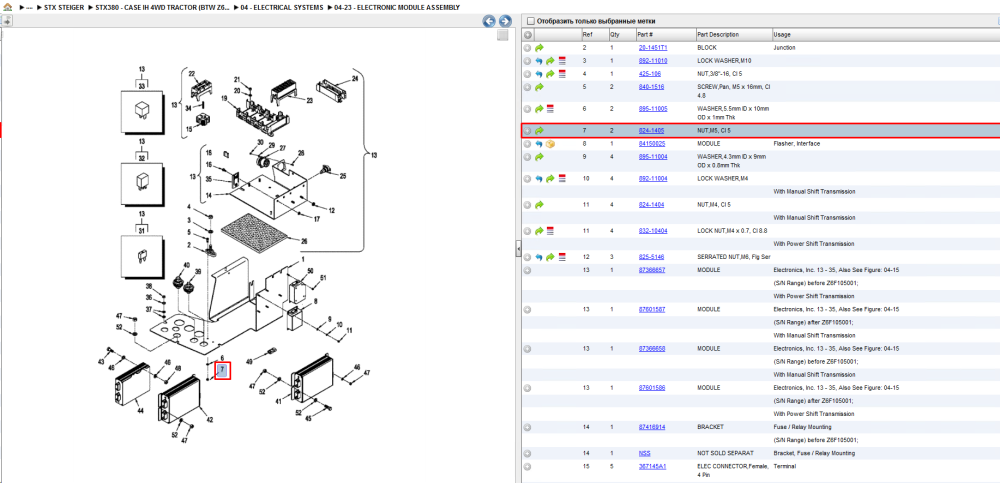1000x483 pixels.
Task: Open part number link 367145A1
Action: coord(652,466)
